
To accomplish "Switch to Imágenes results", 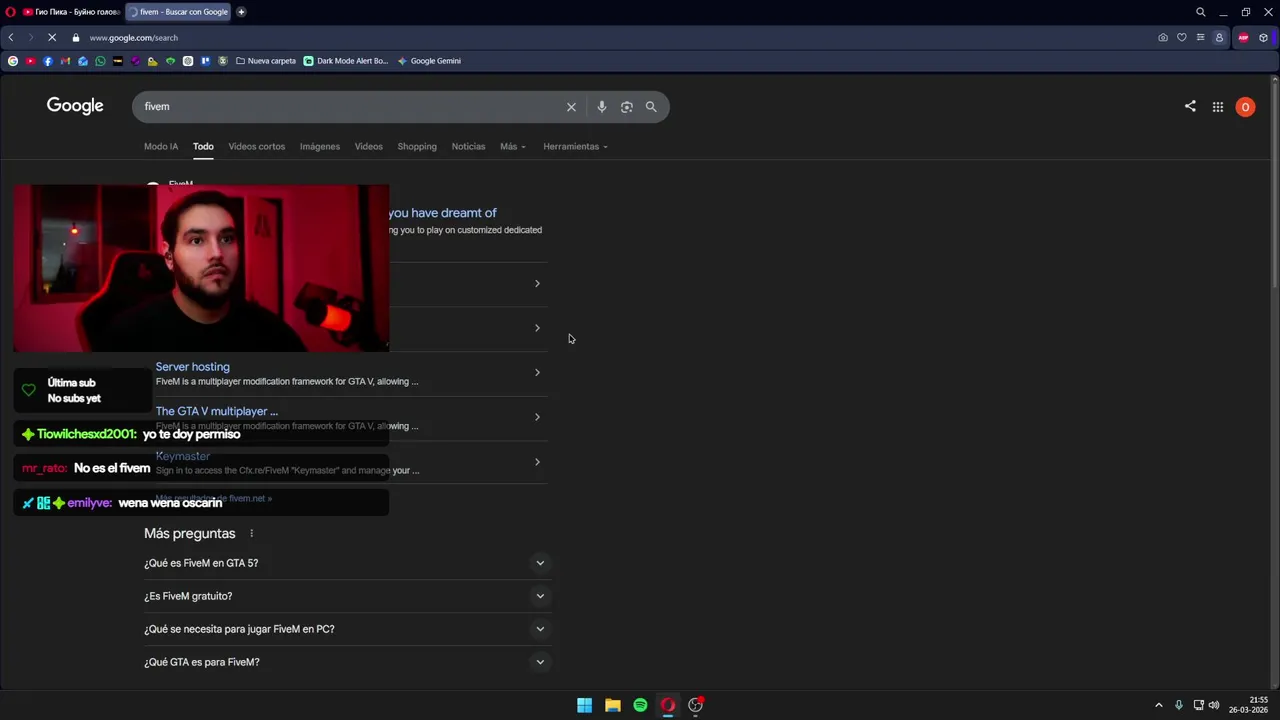I will pyautogui.click(x=320, y=147).
